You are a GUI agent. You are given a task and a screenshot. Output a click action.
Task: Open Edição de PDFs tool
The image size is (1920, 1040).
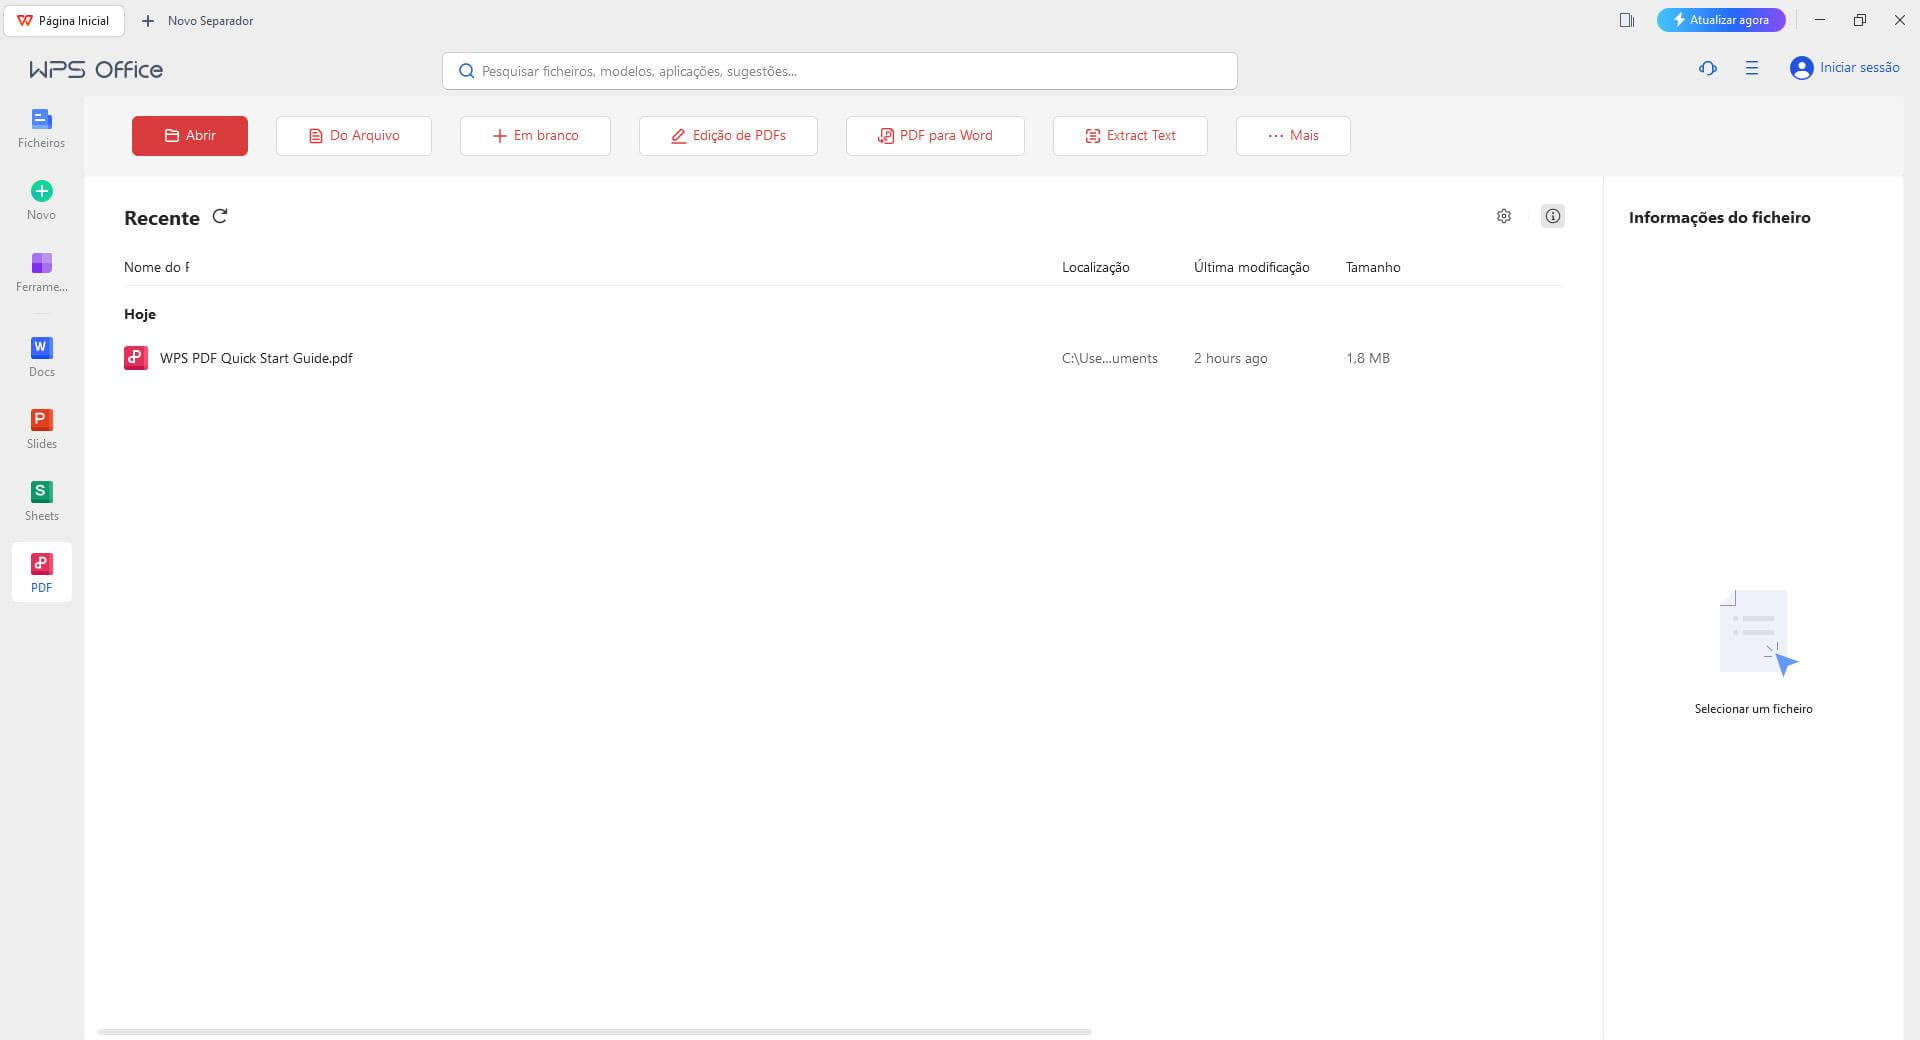click(728, 136)
